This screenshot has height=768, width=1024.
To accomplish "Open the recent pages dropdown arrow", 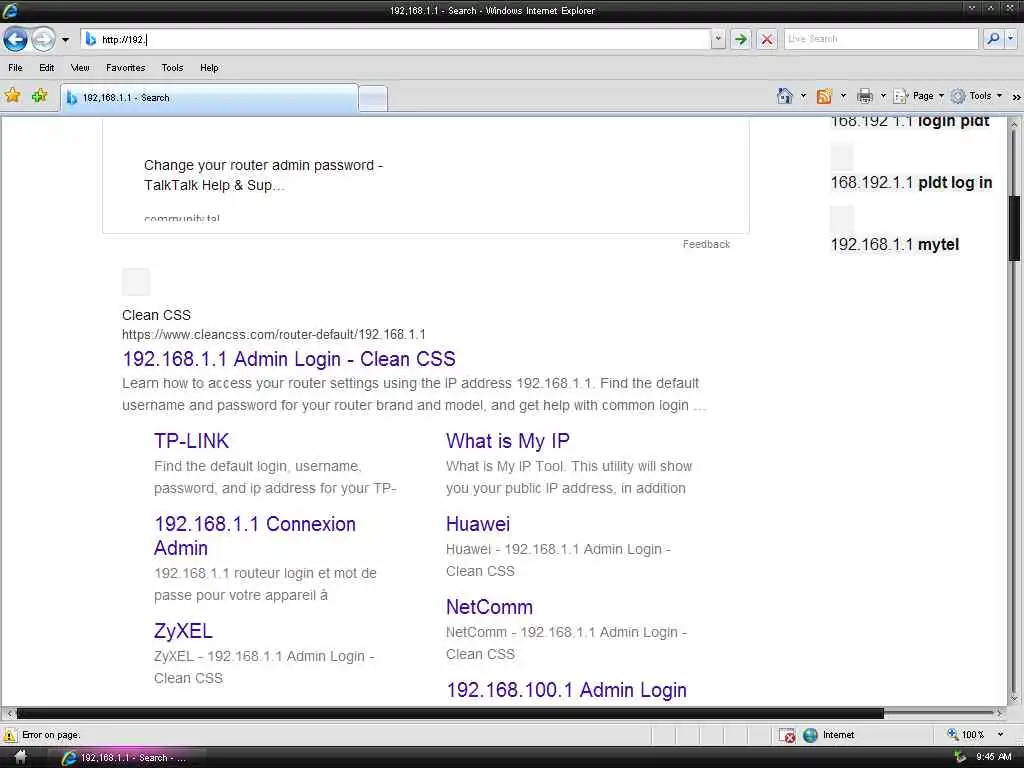I will coord(65,40).
